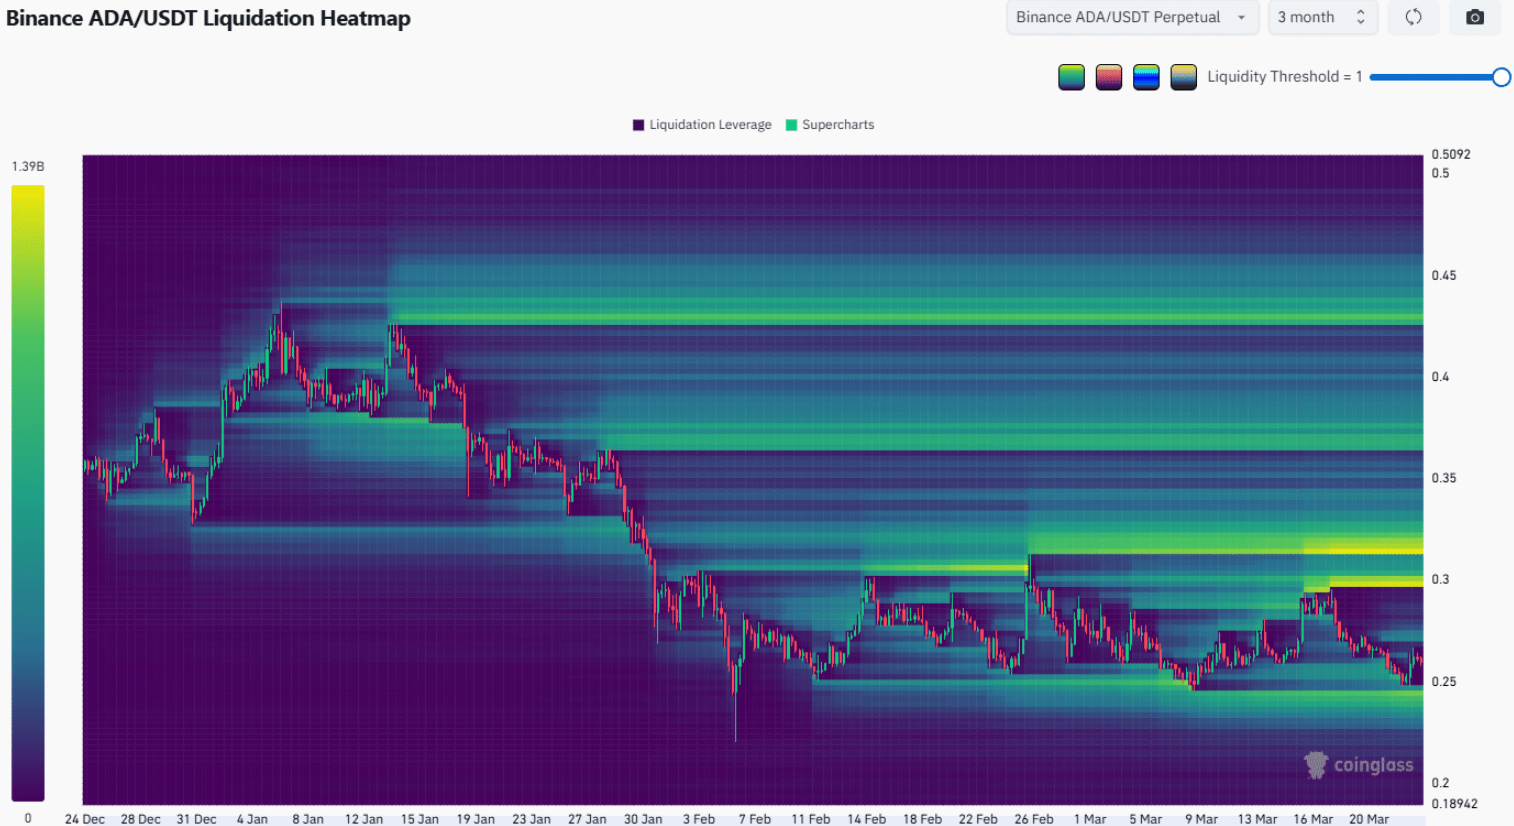1514x826 pixels.
Task: Click the refresh chart icon
Action: [1413, 17]
